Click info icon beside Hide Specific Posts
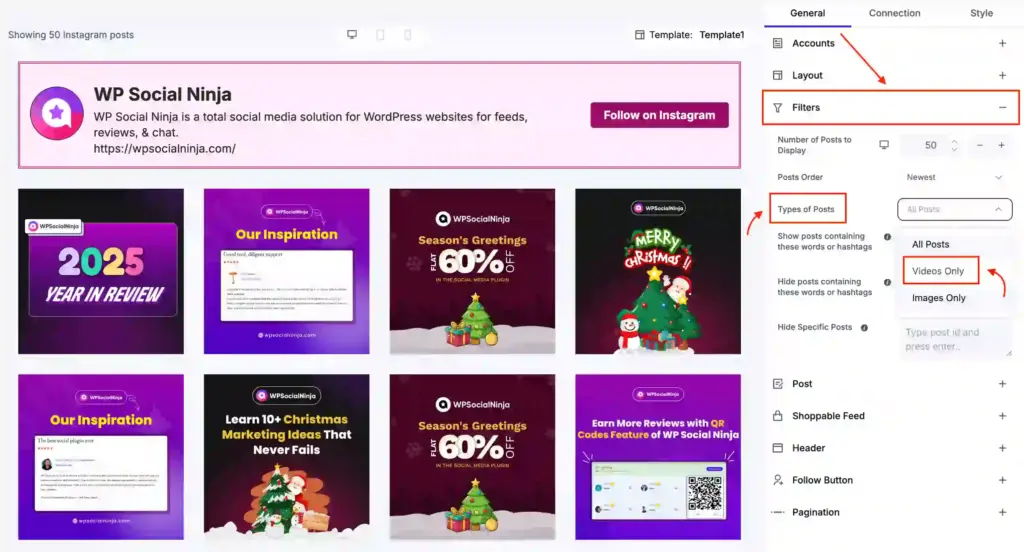1024x552 pixels. click(x=864, y=328)
